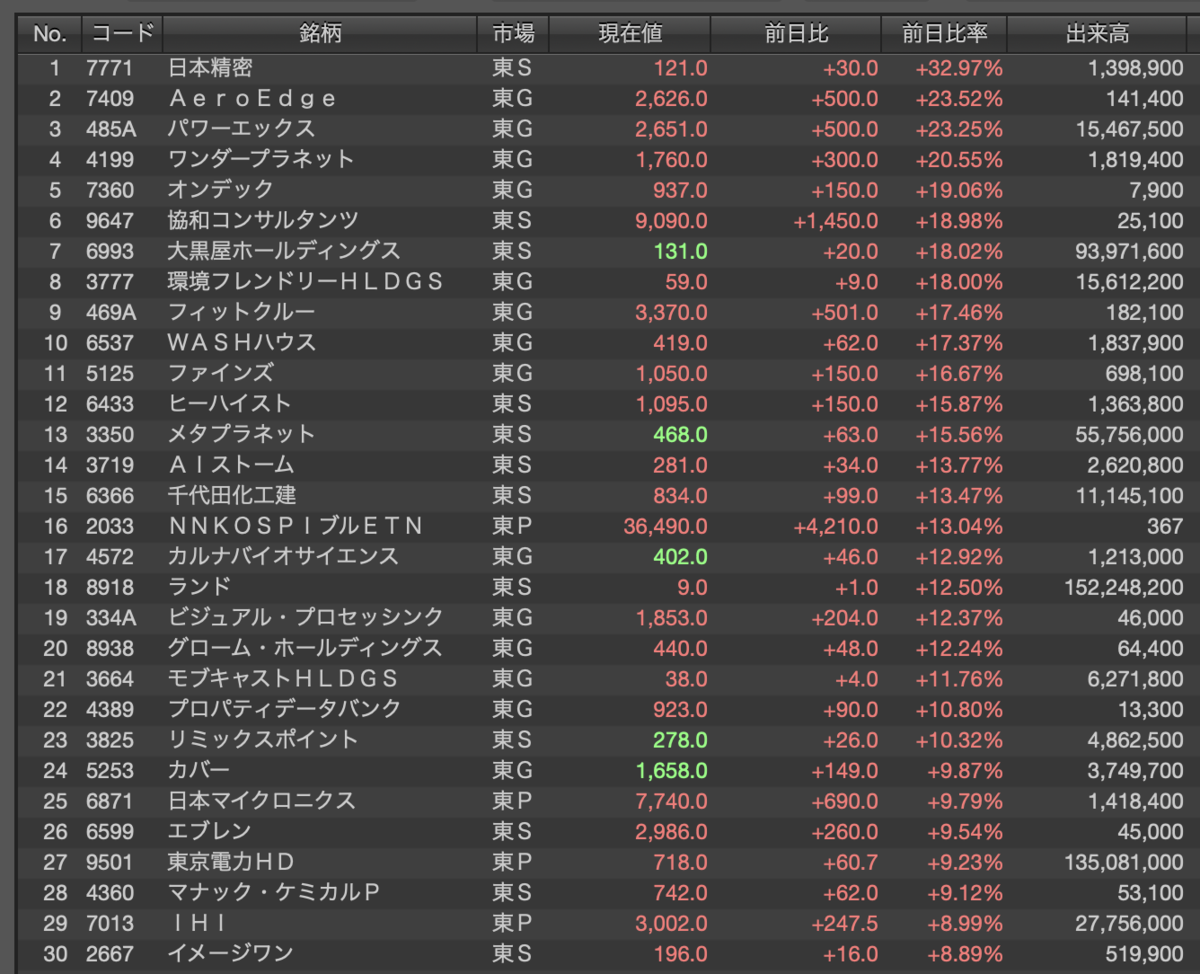
Task: Click the green price 468.0
Action: [x=681, y=434]
